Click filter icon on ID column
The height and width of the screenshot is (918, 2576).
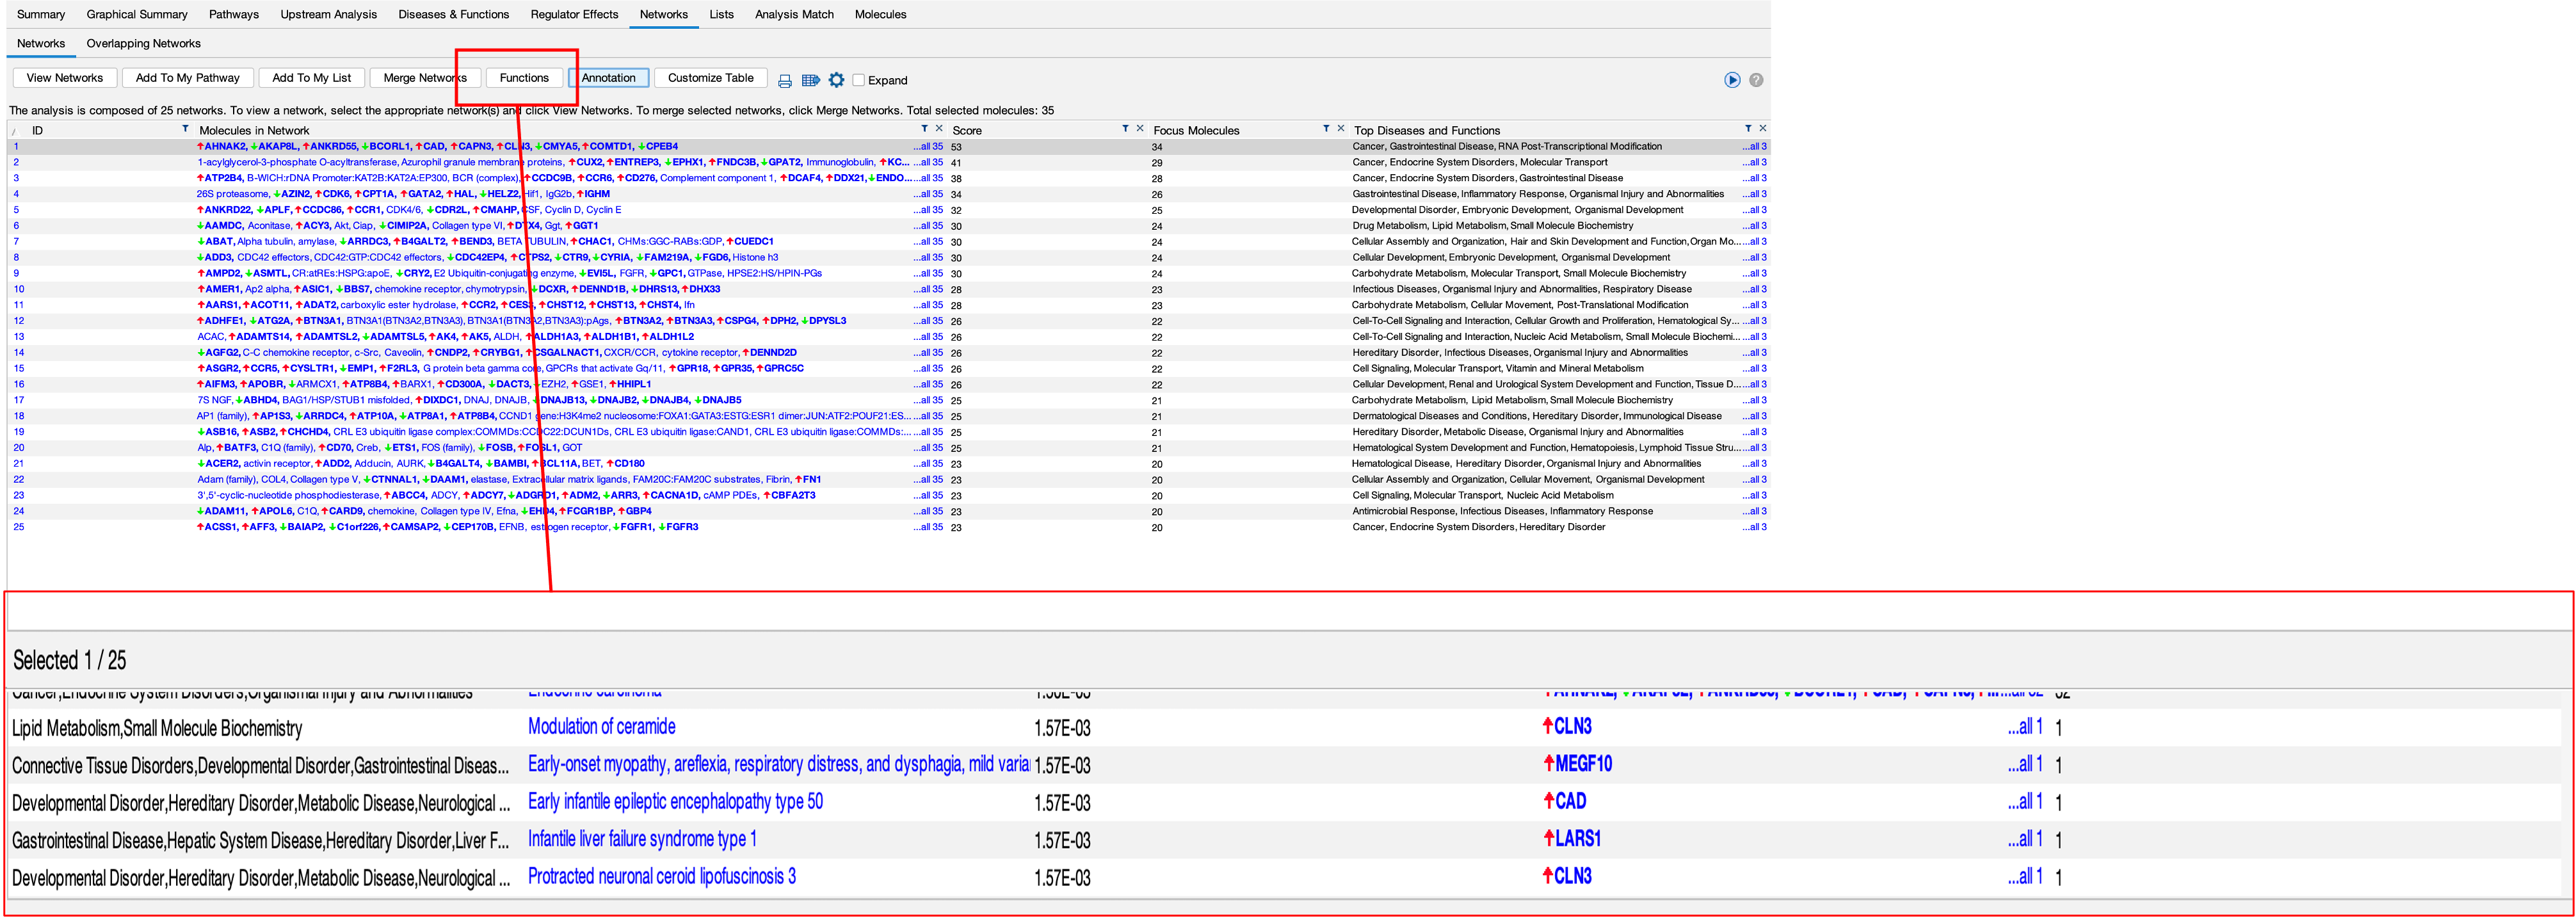(185, 129)
